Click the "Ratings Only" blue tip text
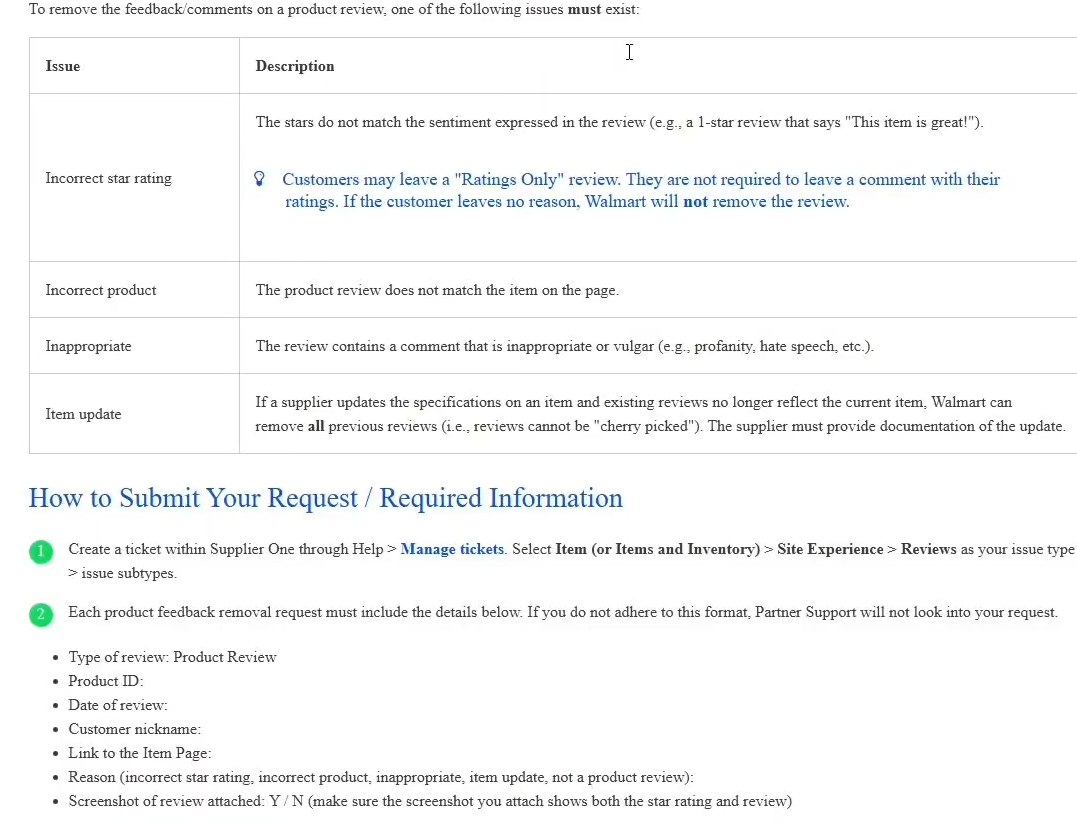Screen dimensions: 1077x822 click(x=640, y=190)
